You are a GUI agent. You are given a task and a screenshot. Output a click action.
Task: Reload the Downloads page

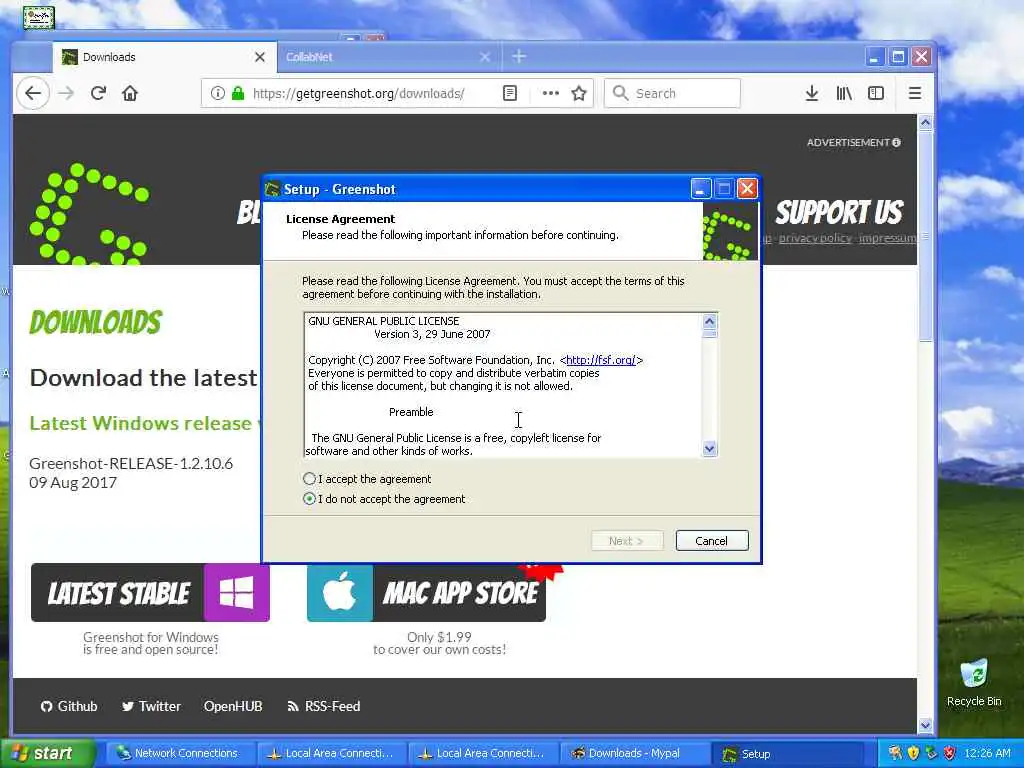(98, 93)
